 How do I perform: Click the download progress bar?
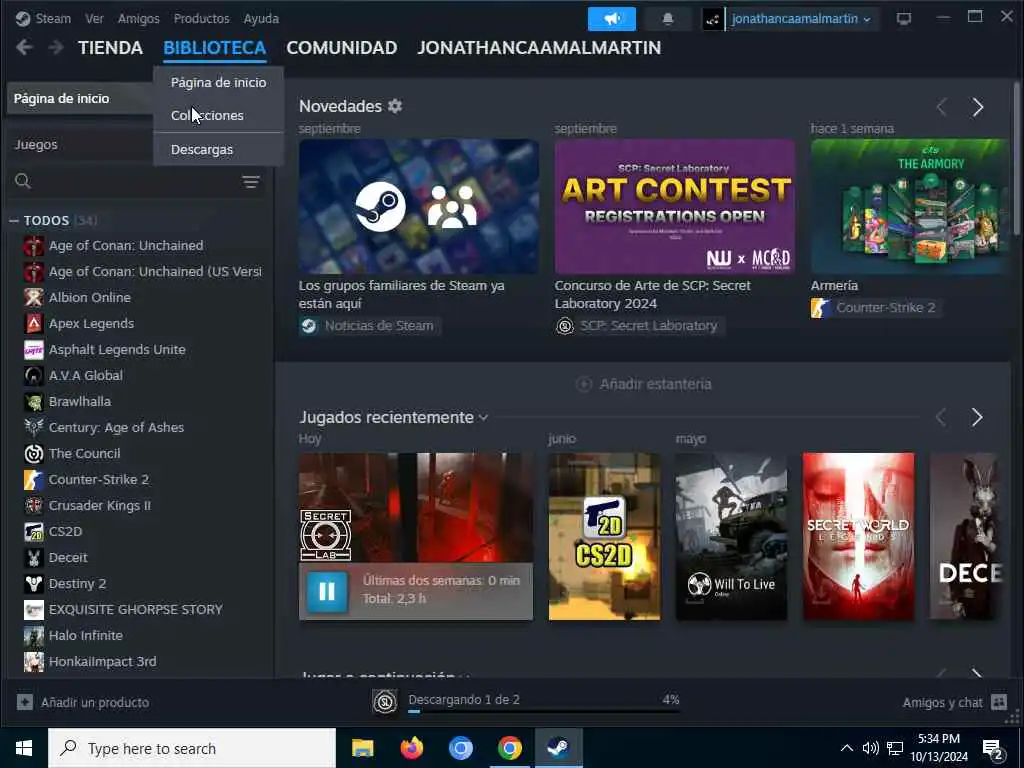tap(543, 711)
